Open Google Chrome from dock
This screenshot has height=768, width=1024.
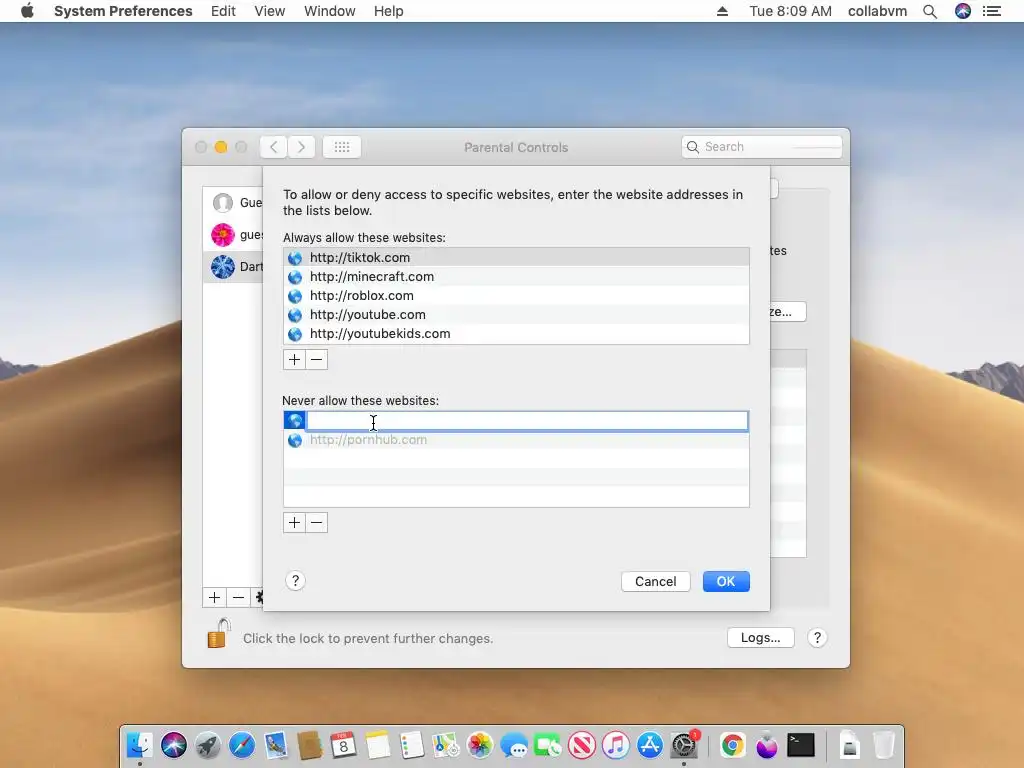[x=733, y=745]
